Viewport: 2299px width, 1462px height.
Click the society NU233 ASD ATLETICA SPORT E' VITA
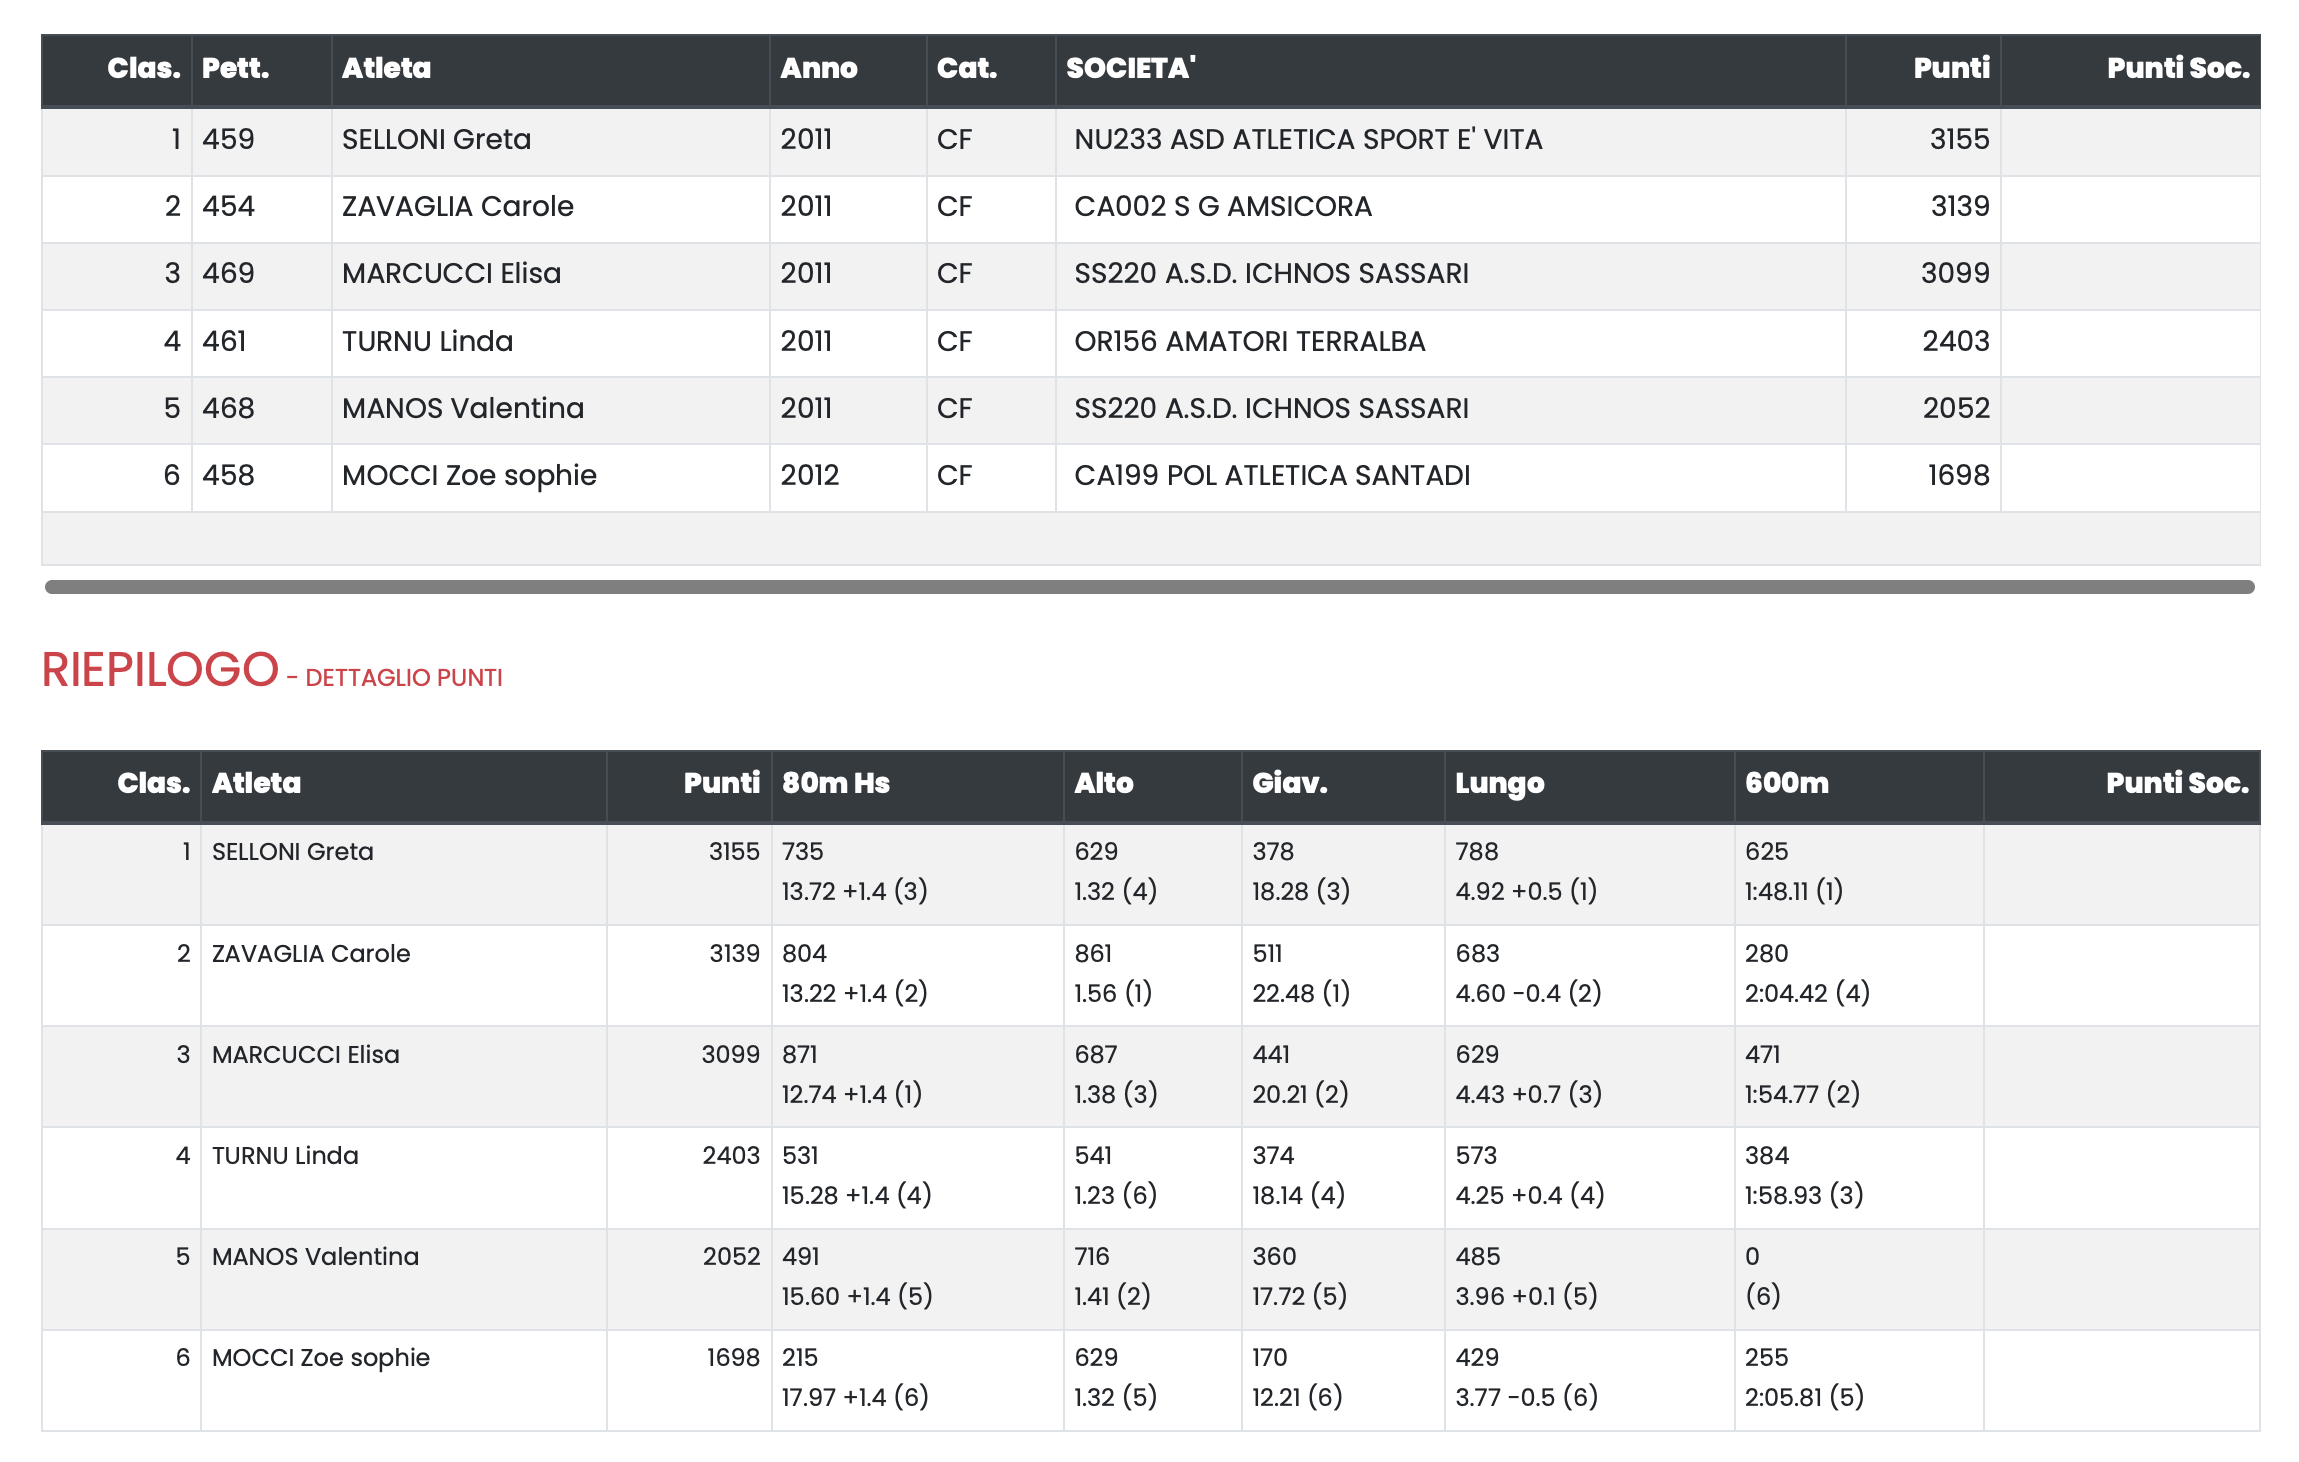pos(1308,139)
